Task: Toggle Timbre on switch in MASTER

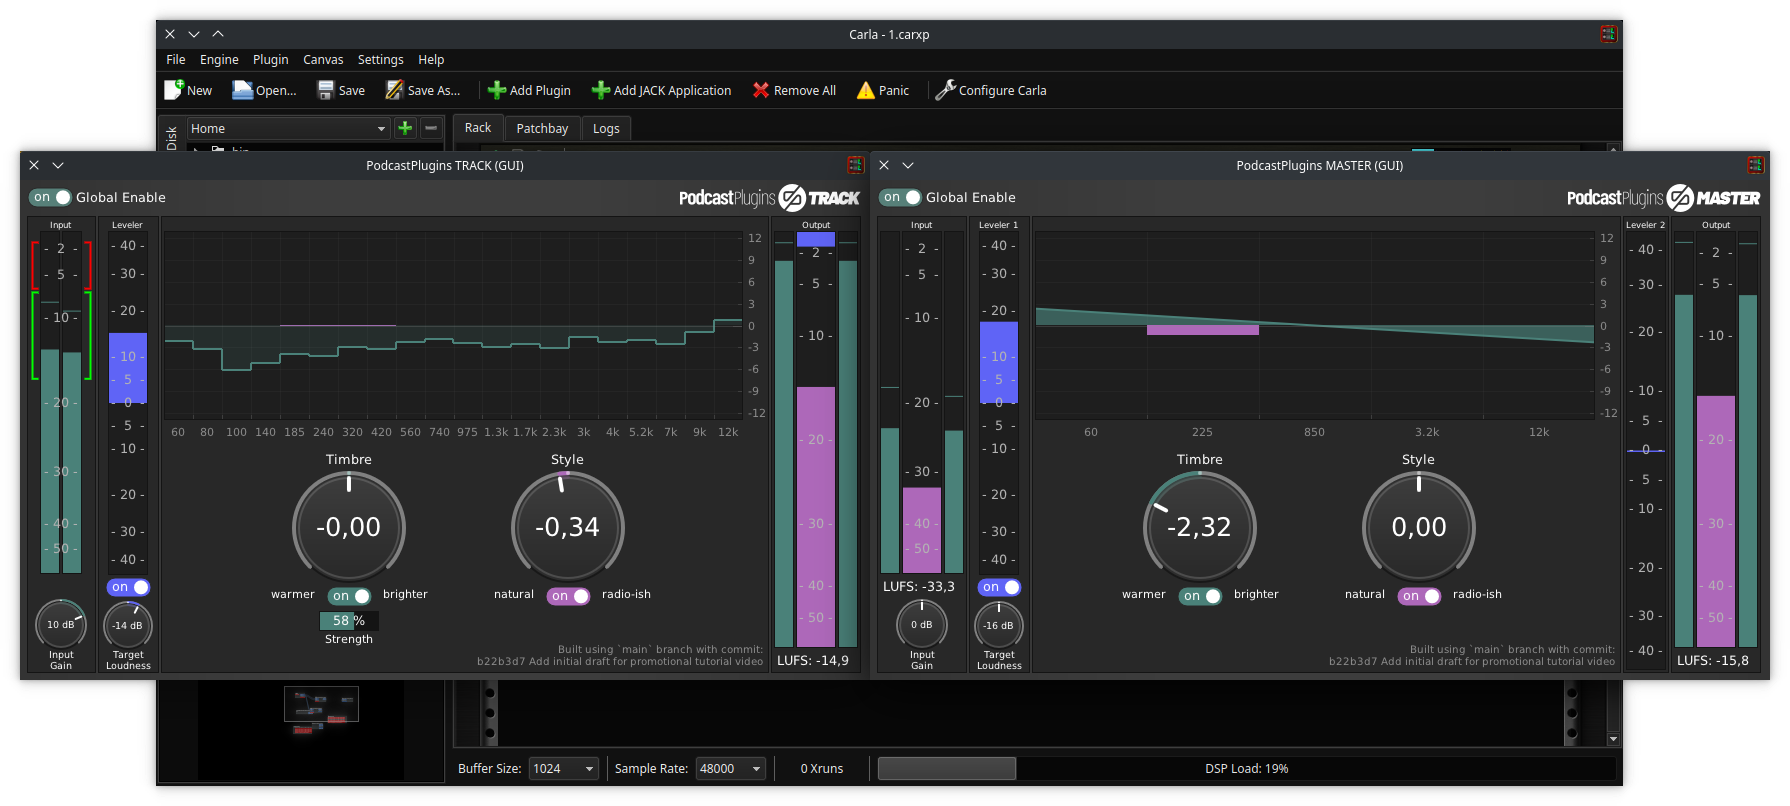Action: 1200,596
